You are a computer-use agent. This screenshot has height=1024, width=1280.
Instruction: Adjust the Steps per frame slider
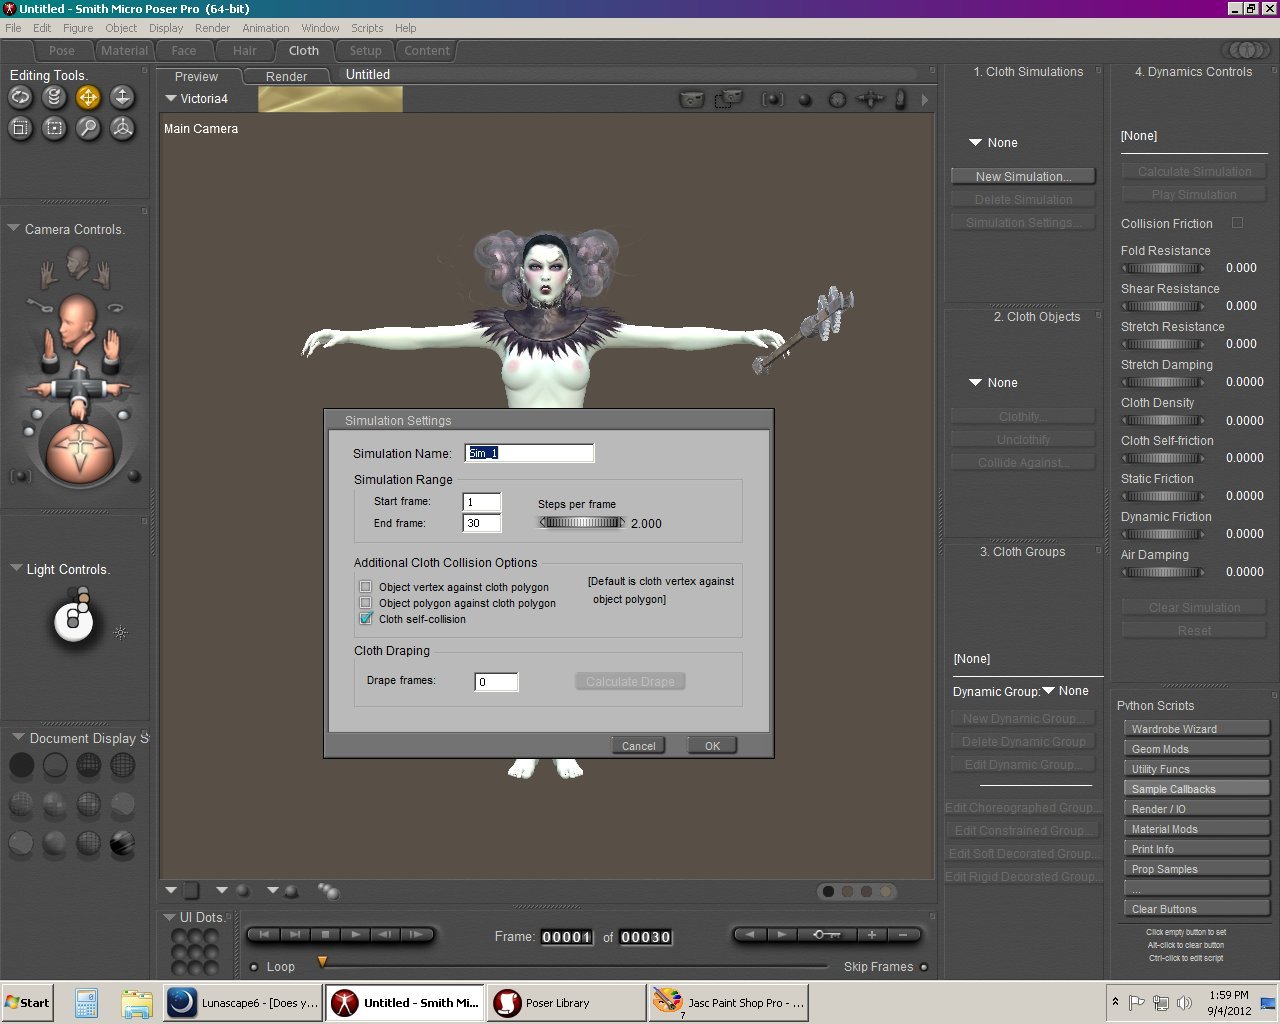click(581, 523)
